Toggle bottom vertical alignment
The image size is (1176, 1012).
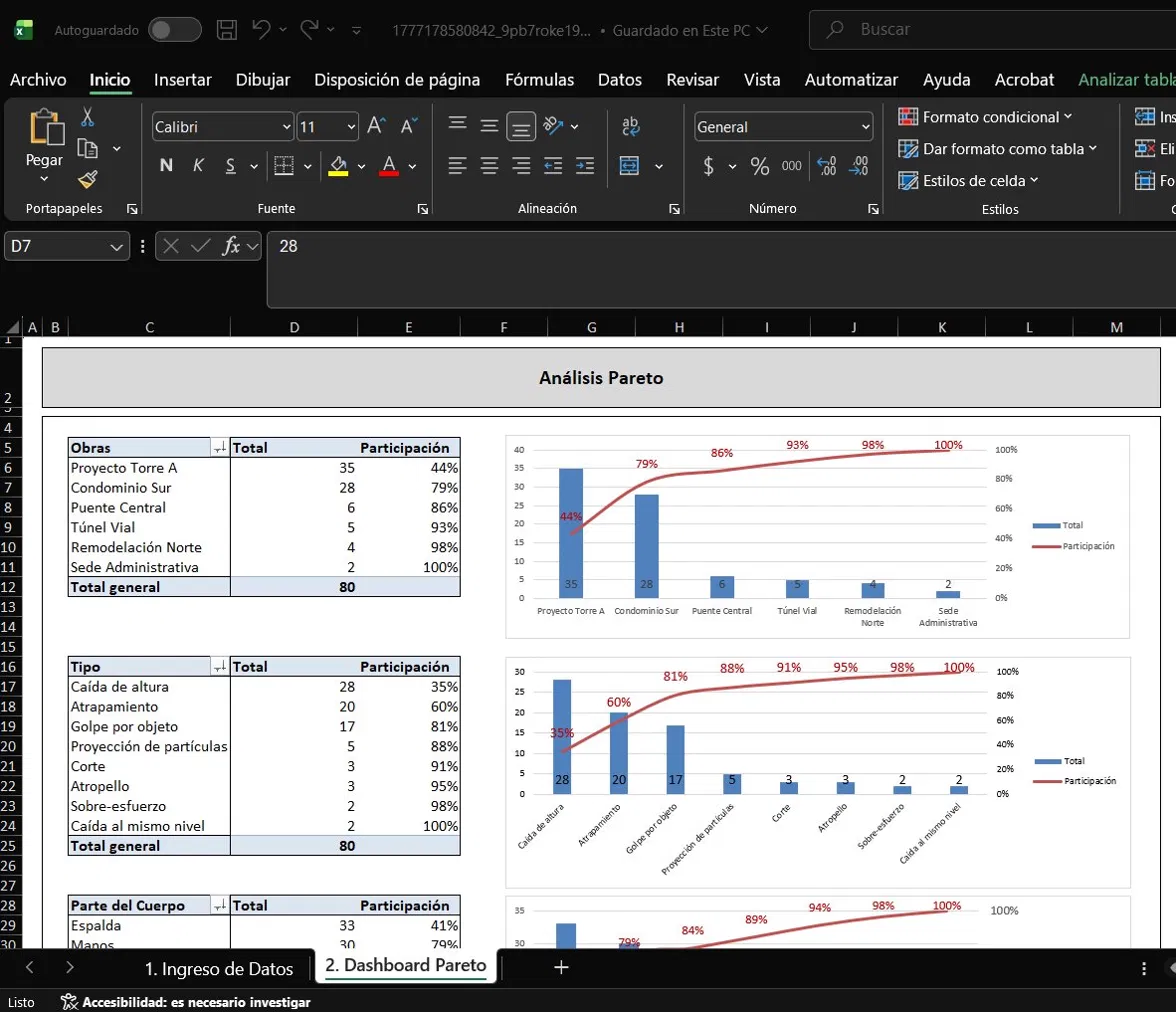click(x=520, y=126)
